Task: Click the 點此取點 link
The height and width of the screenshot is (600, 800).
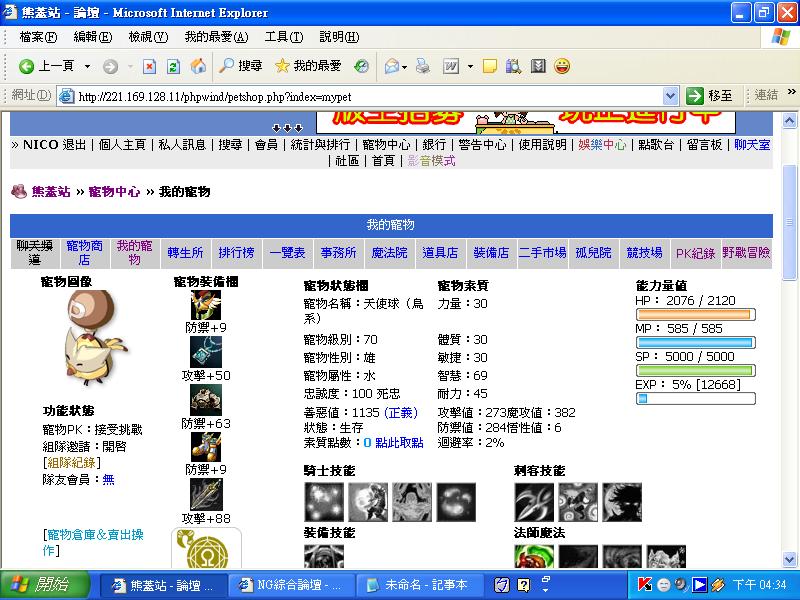Action: (399, 442)
